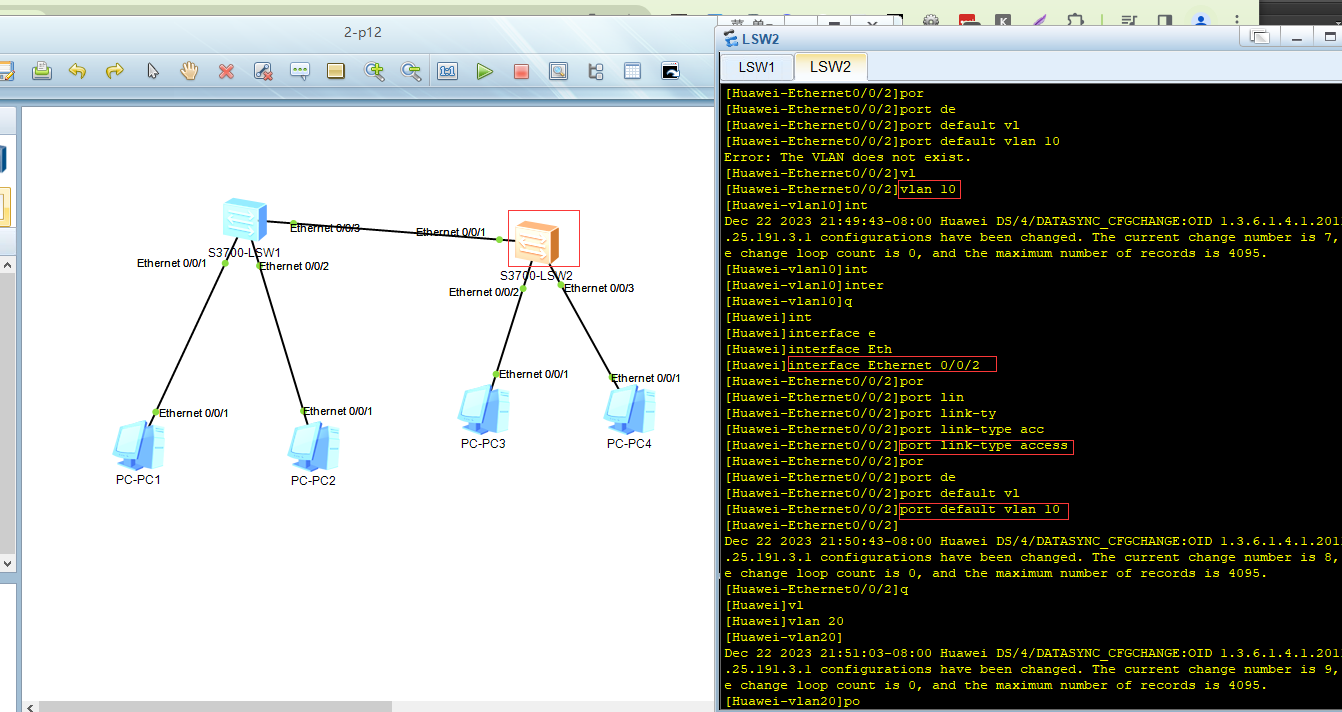Viewport: 1342px width, 712px height.
Task: Zoom in on the topology canvas
Action: [374, 71]
